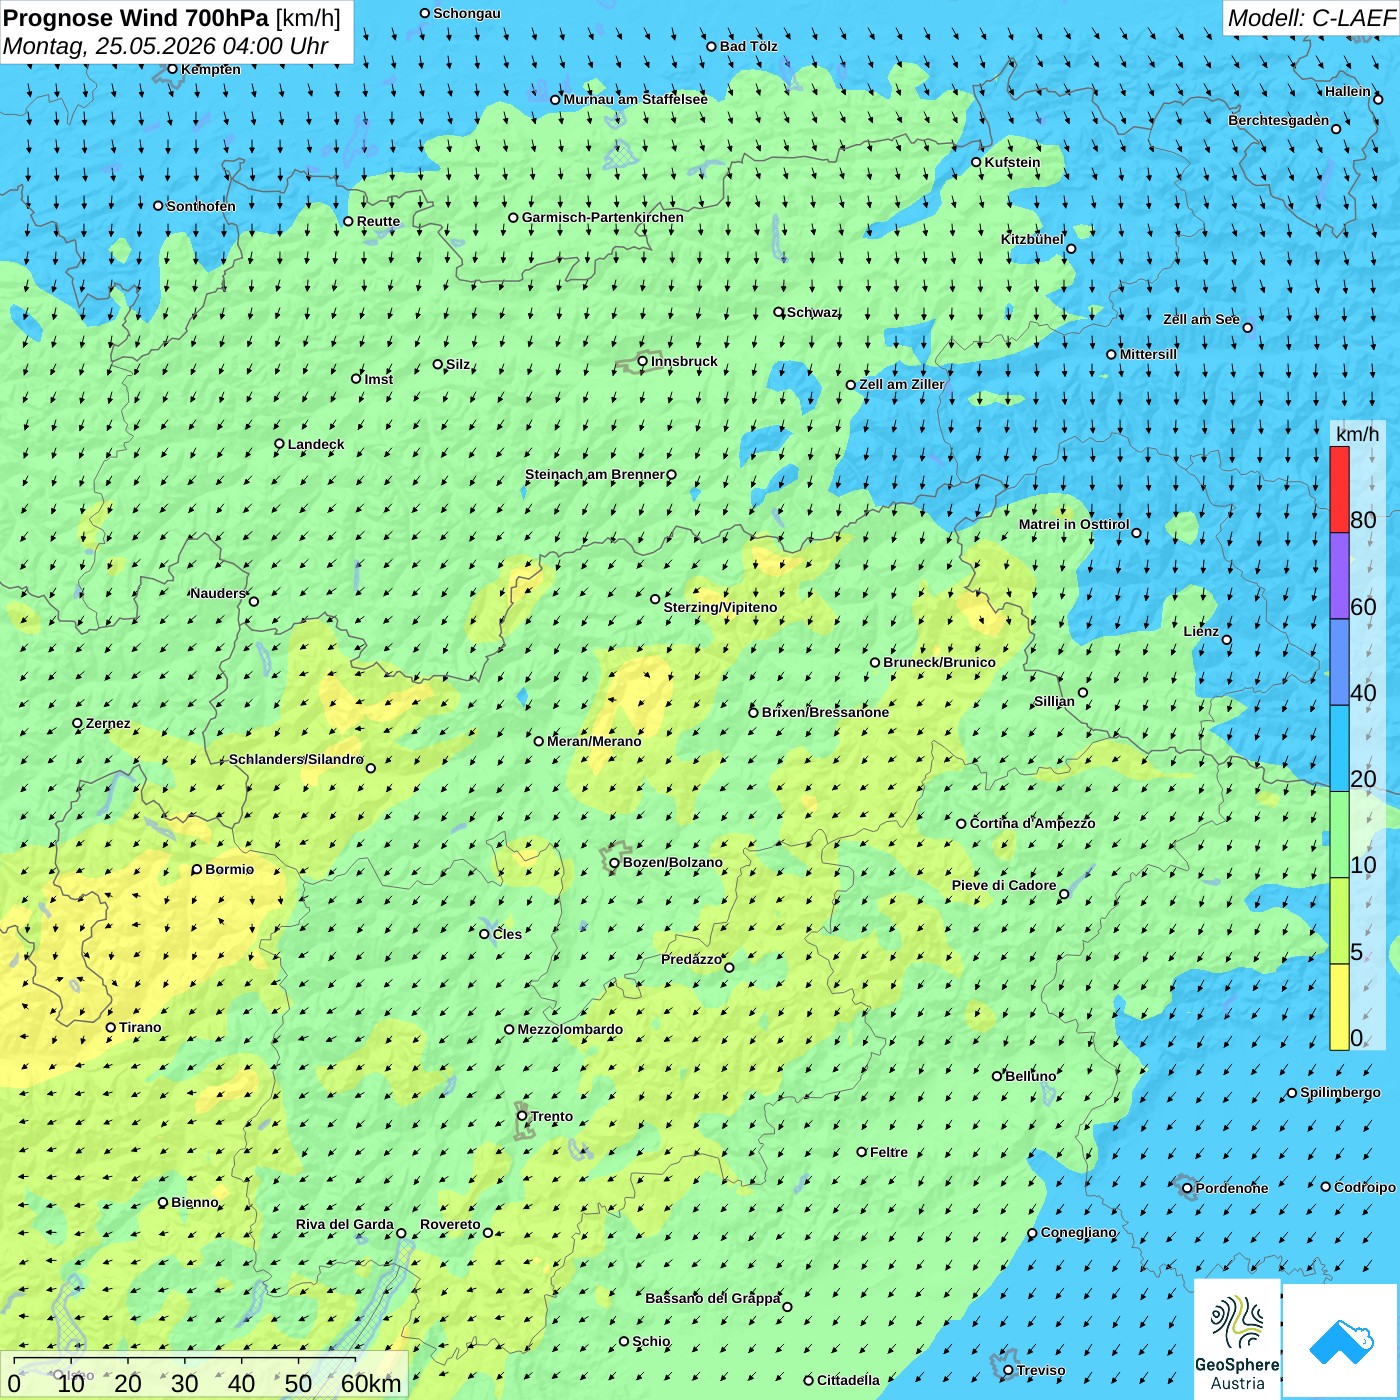Viewport: 1400px width, 1400px height.
Task: Click the purple 60 km/h legend band
Action: [x=1339, y=576]
